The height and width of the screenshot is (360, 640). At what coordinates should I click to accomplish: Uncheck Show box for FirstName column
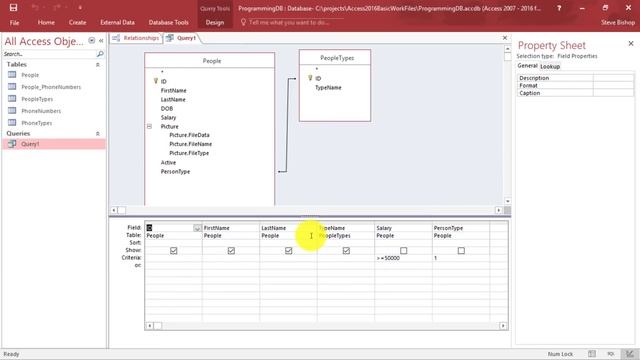(231, 250)
